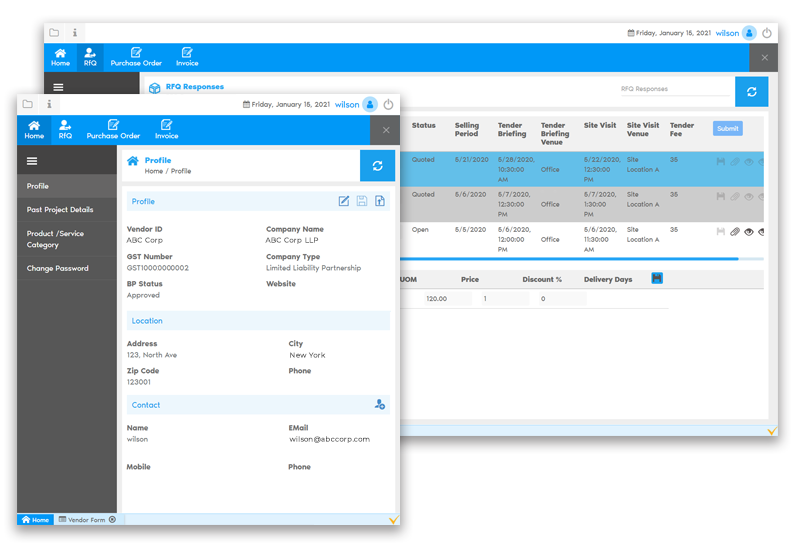Image resolution: width=800 pixels, height=544 pixels.
Task: Open the info icon in the front window header
Action: tap(48, 104)
